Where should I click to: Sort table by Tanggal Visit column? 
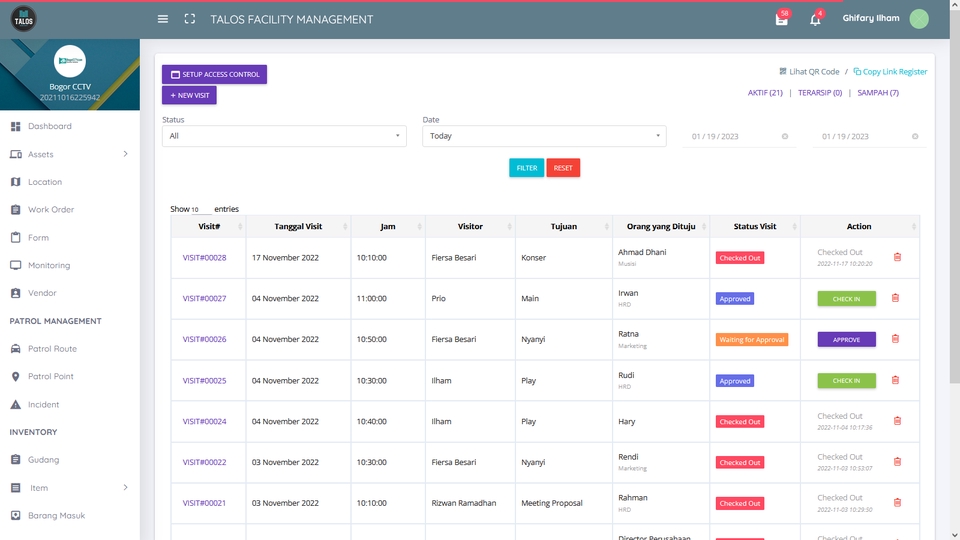pos(298,227)
